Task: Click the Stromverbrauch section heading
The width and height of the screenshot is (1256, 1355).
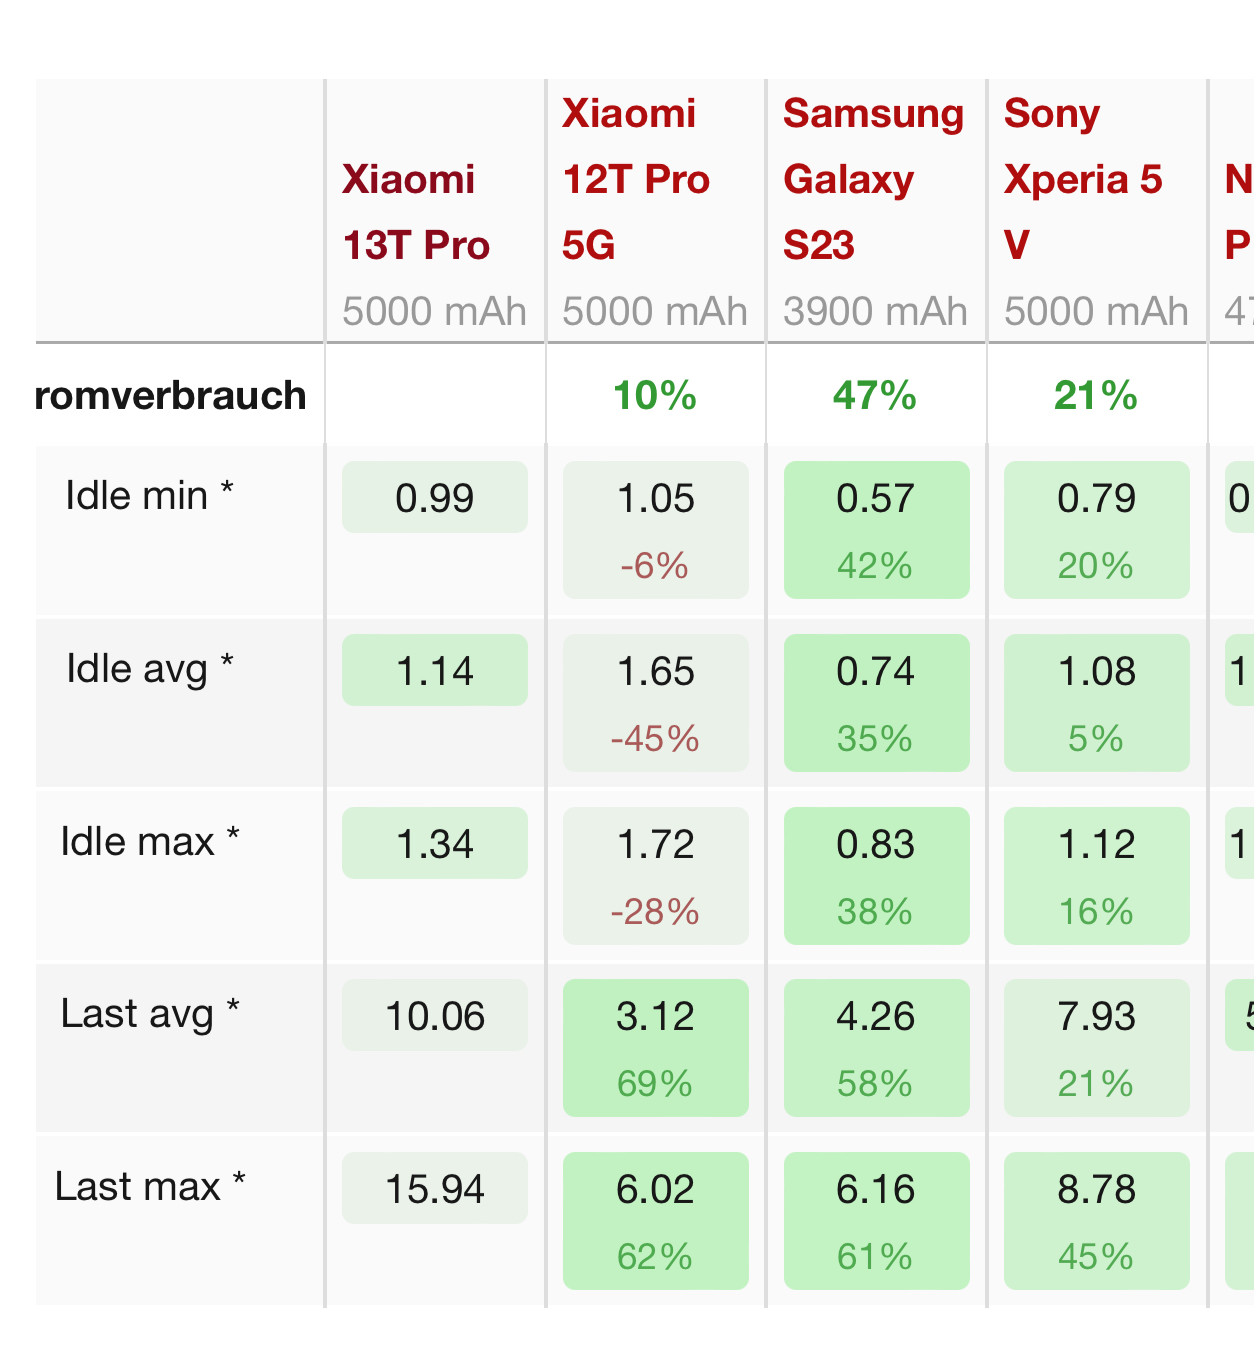Action: 170,396
